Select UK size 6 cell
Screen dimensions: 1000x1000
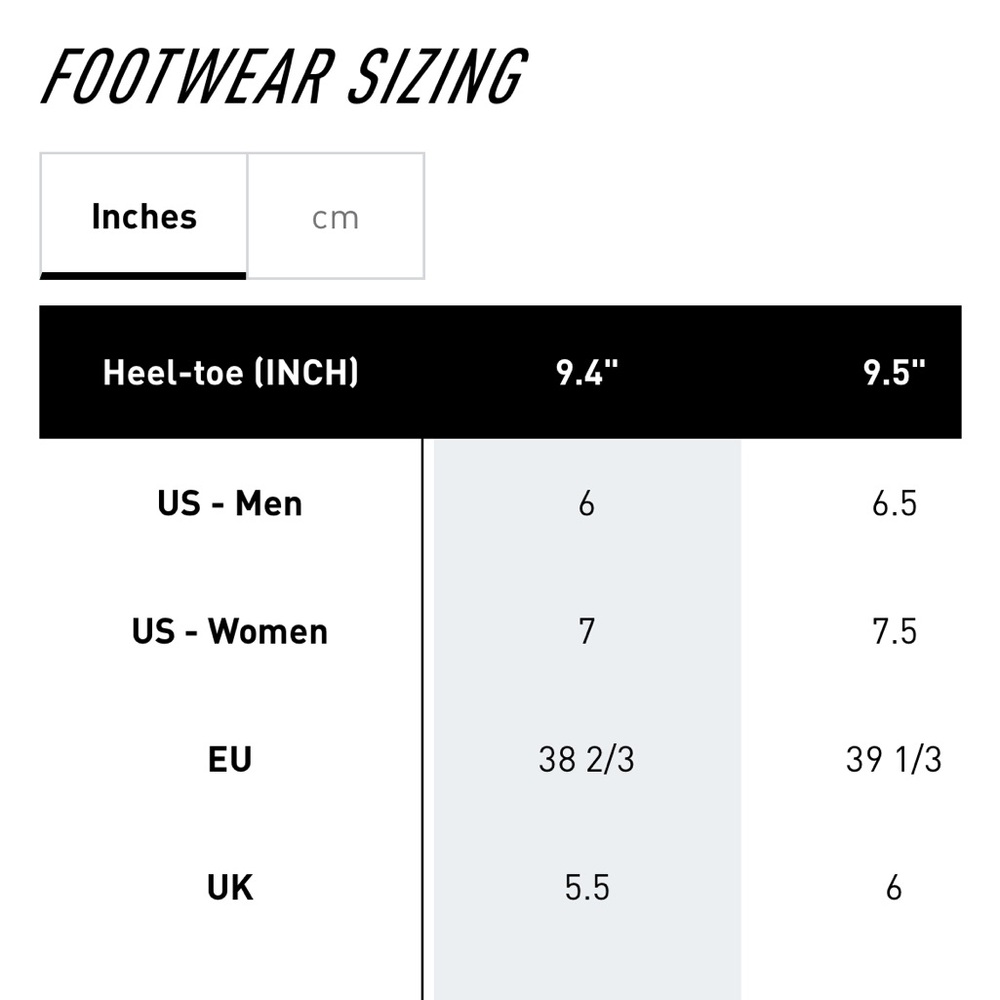pos(894,887)
